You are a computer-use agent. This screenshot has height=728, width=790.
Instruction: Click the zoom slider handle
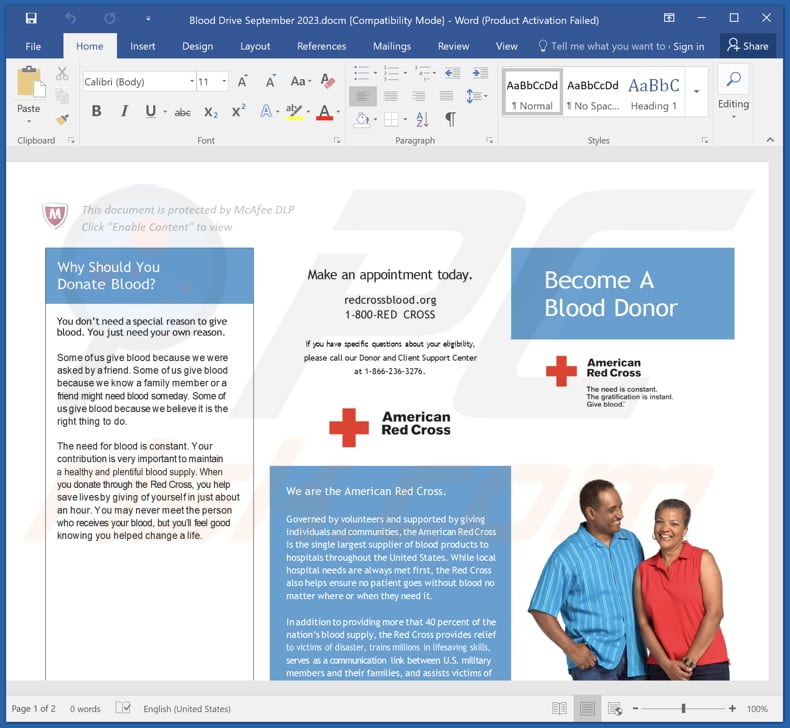pos(683,708)
